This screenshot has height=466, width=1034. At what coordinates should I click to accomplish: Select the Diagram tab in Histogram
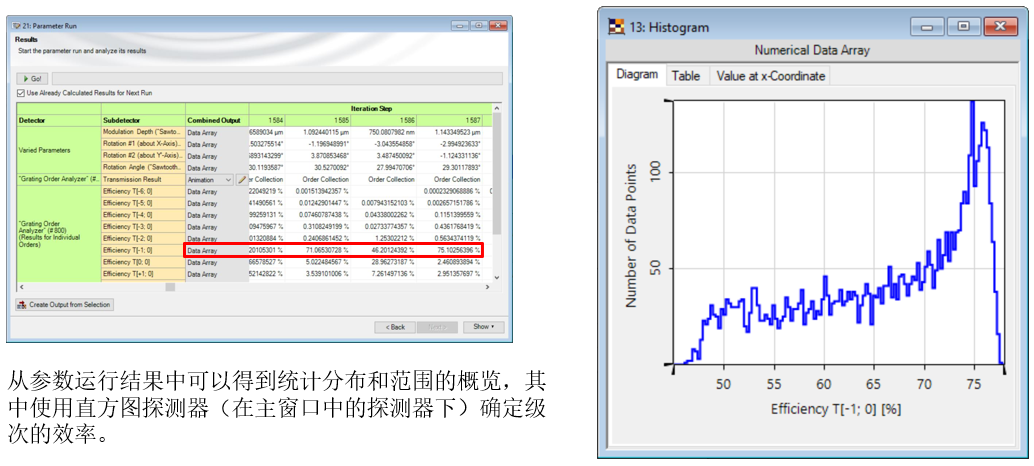click(x=636, y=74)
